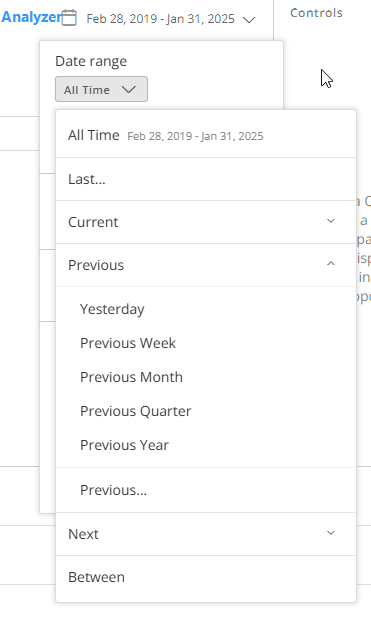Click the Feb 28, 2019 - Jan 31, 2025 header text

coord(160,19)
